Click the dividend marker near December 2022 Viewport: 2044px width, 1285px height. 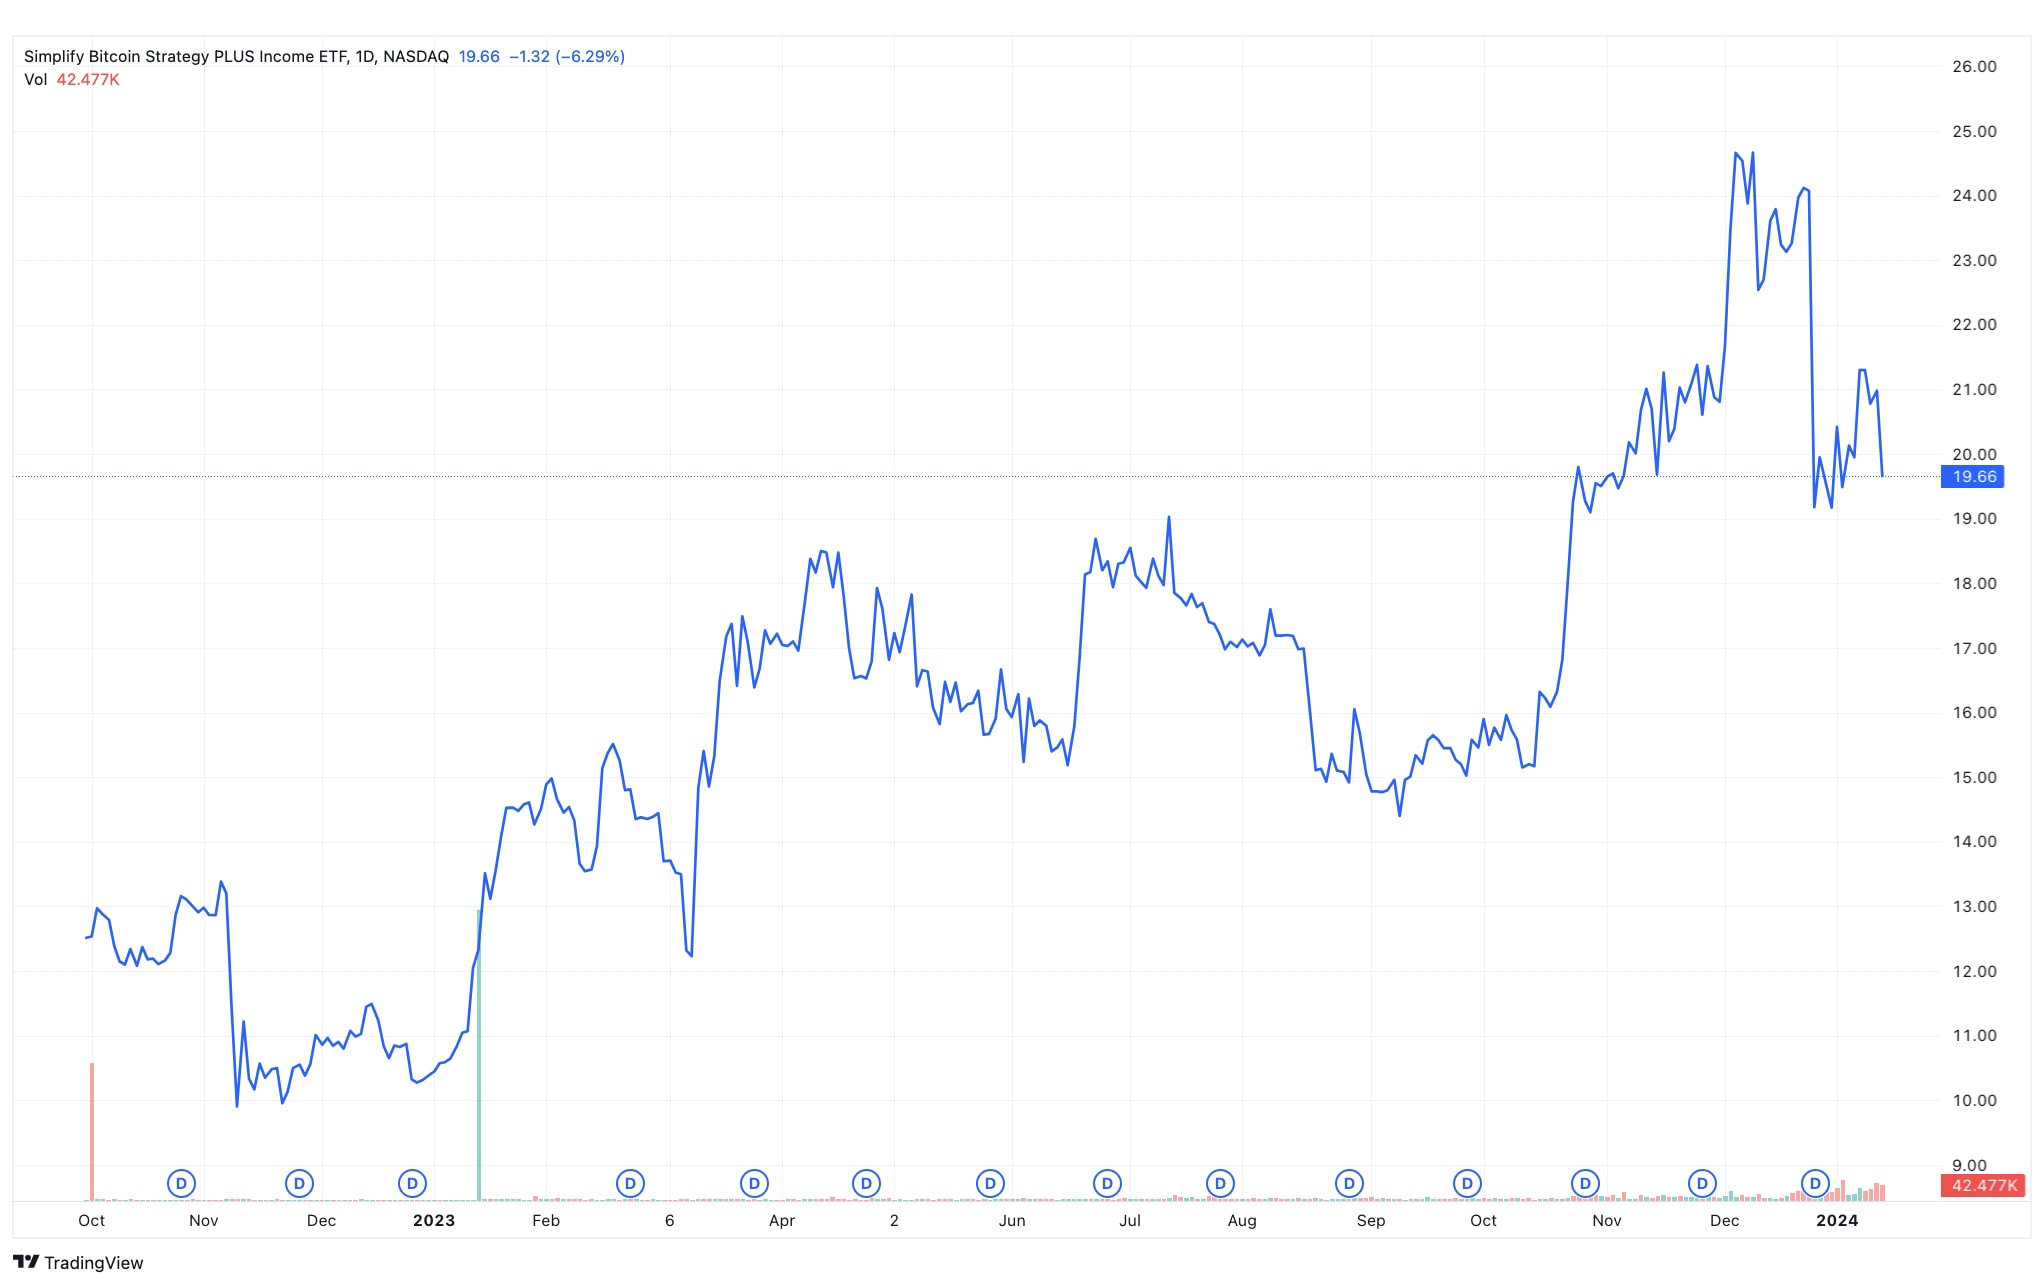(x=299, y=1184)
